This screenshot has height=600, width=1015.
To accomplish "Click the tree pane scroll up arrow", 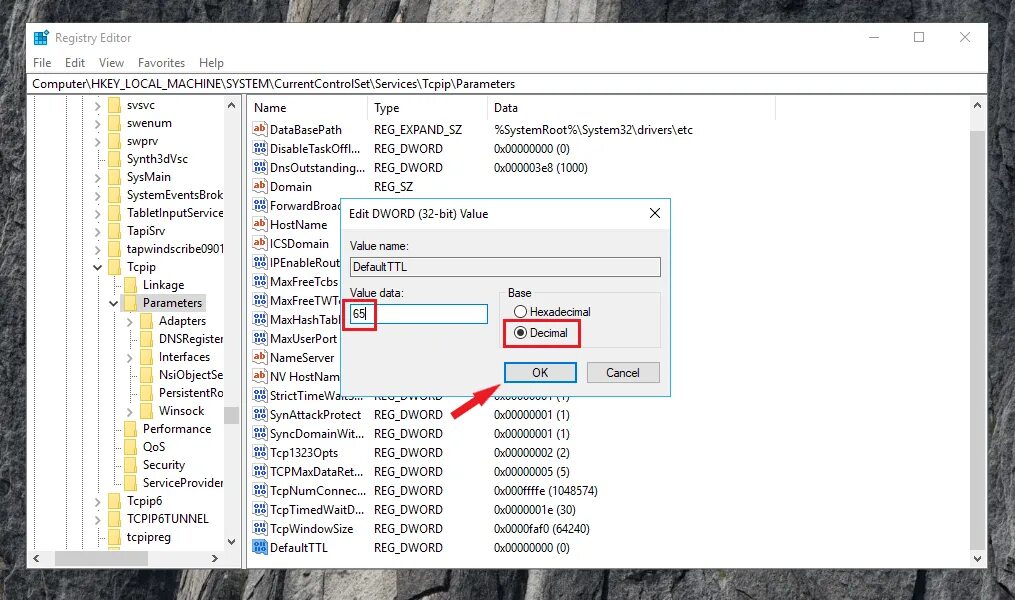I will click(232, 105).
